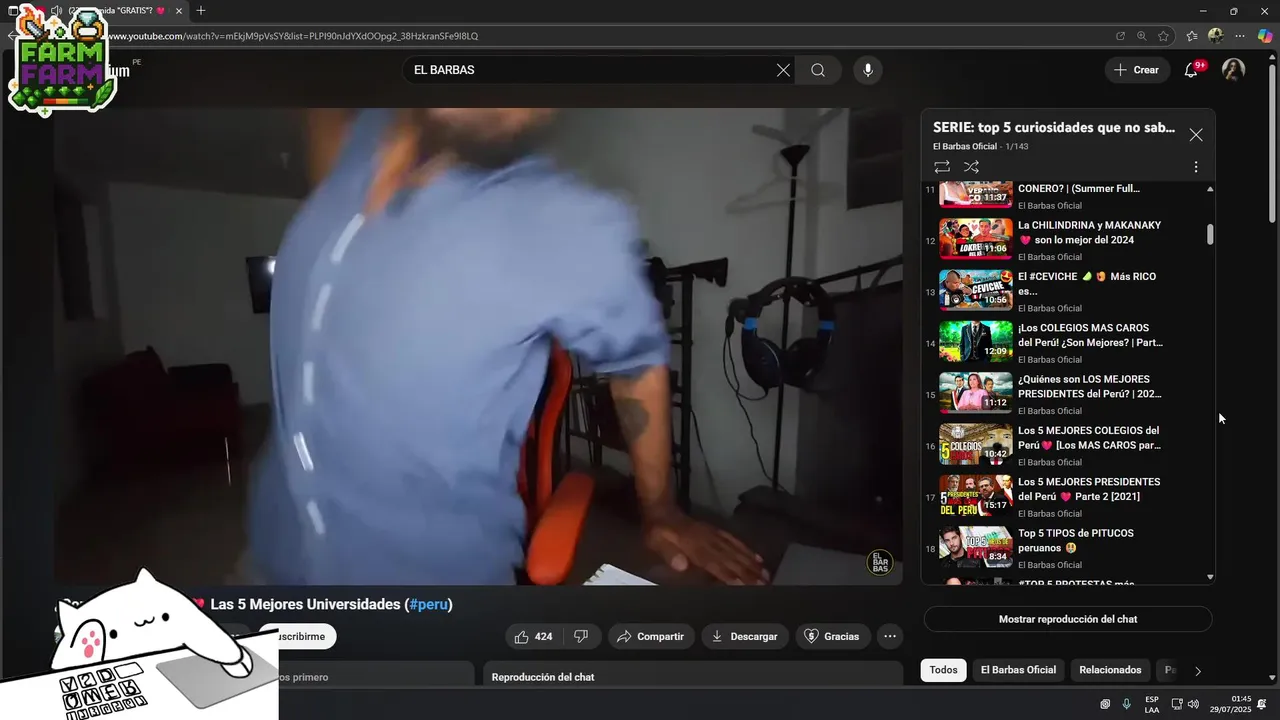The height and width of the screenshot is (720, 1280).
Task: Clear the search box with the X icon
Action: tap(783, 70)
